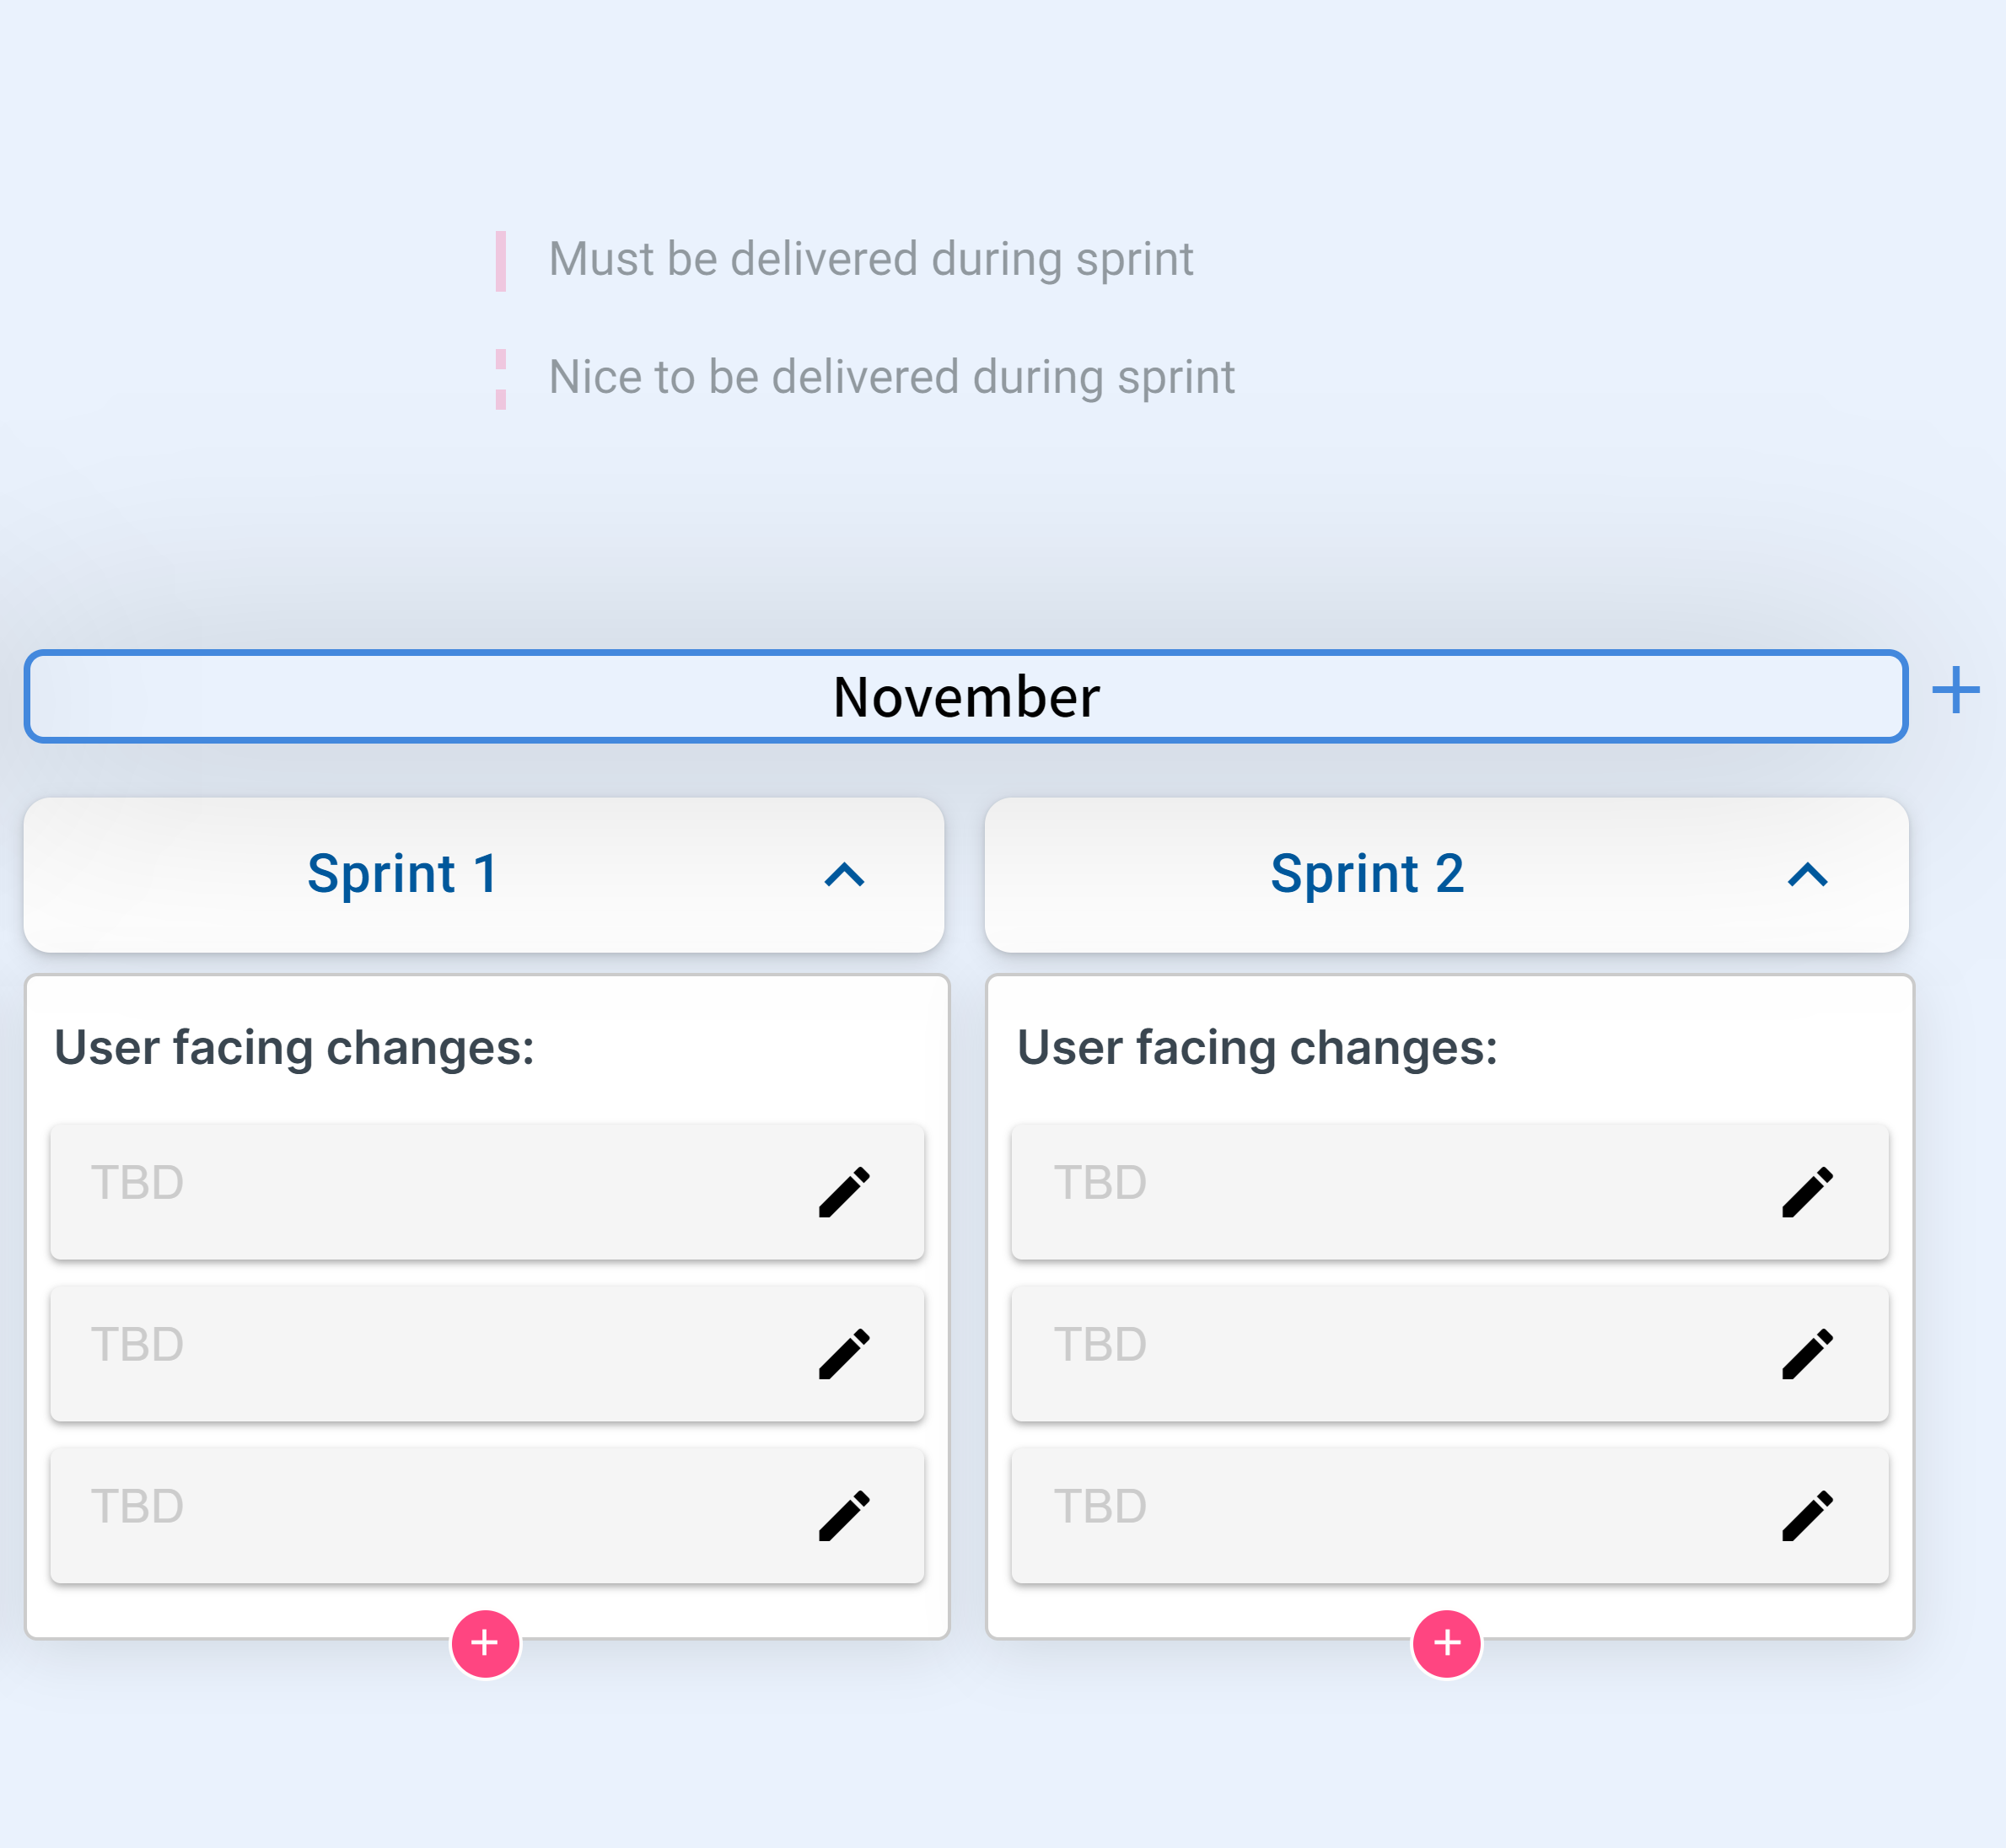This screenshot has width=2006, height=1848.
Task: Edit first TBD item in Sprint 1
Action: 844,1191
